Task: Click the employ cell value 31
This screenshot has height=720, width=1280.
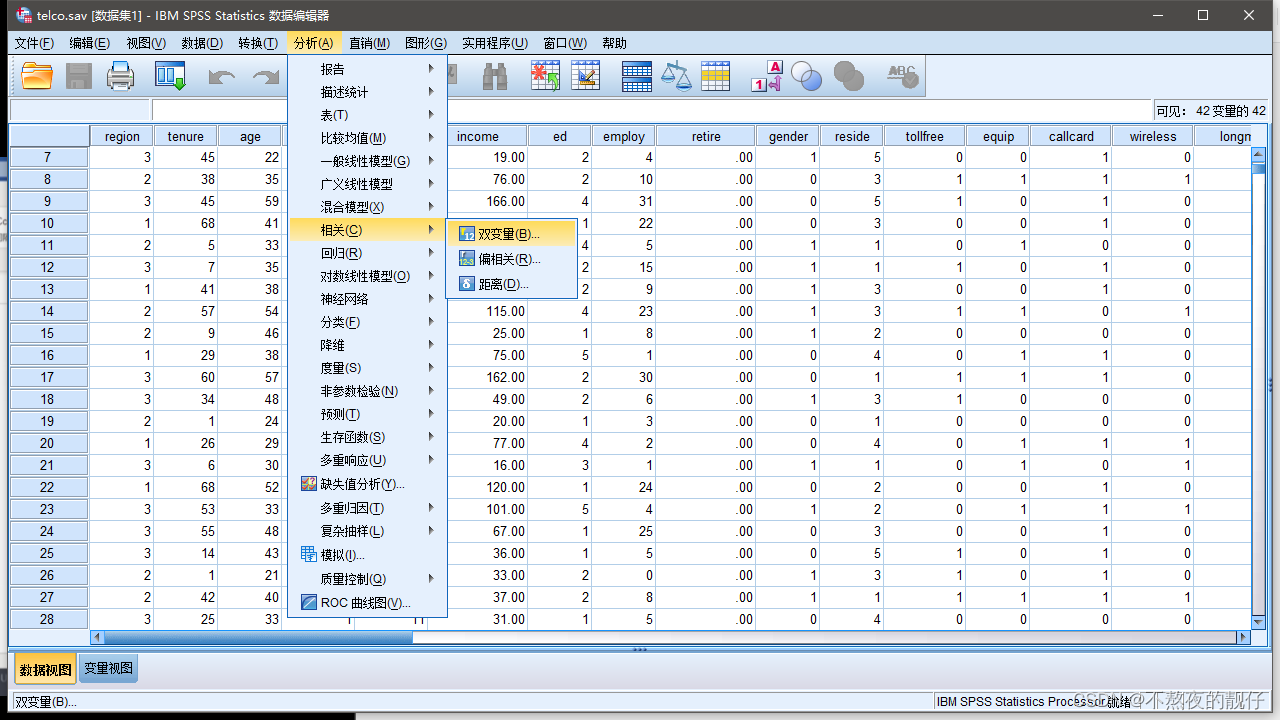Action: coord(624,201)
